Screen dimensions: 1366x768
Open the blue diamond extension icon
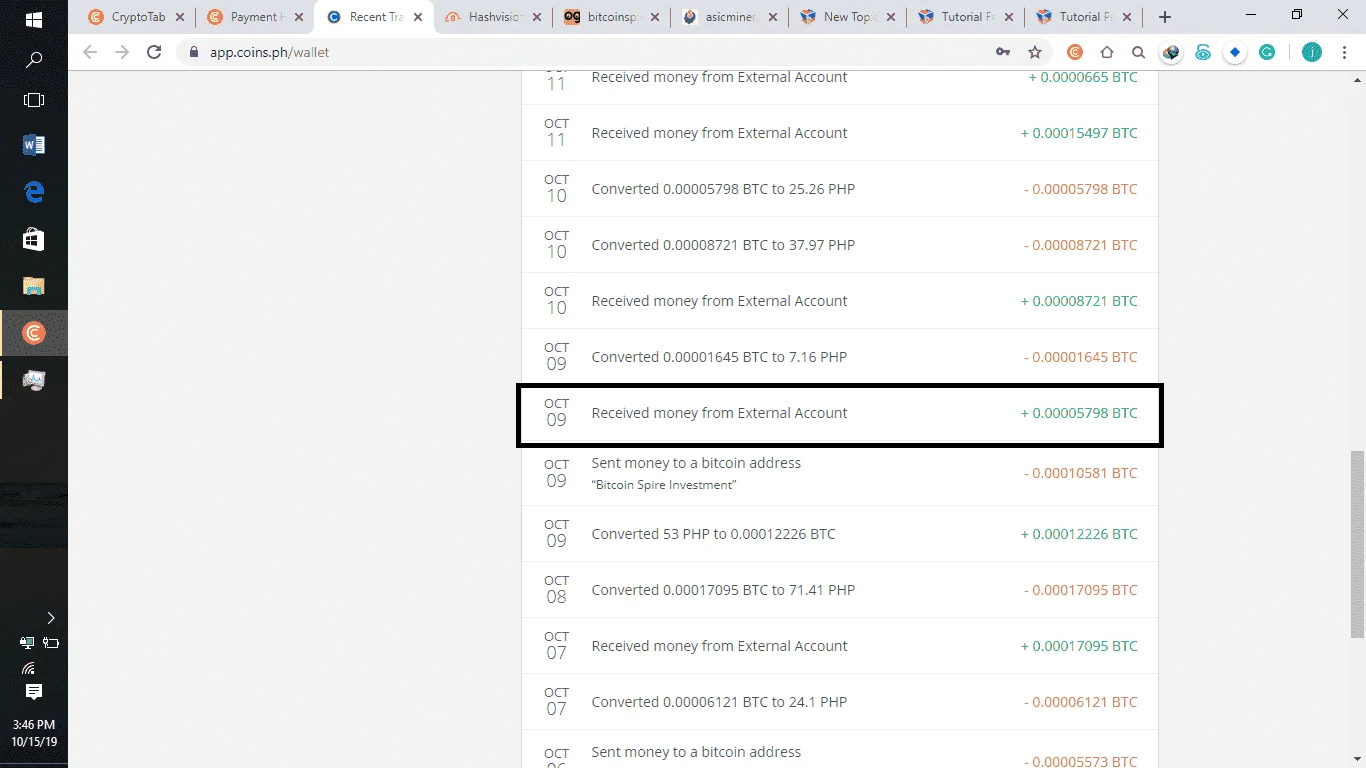click(1235, 52)
